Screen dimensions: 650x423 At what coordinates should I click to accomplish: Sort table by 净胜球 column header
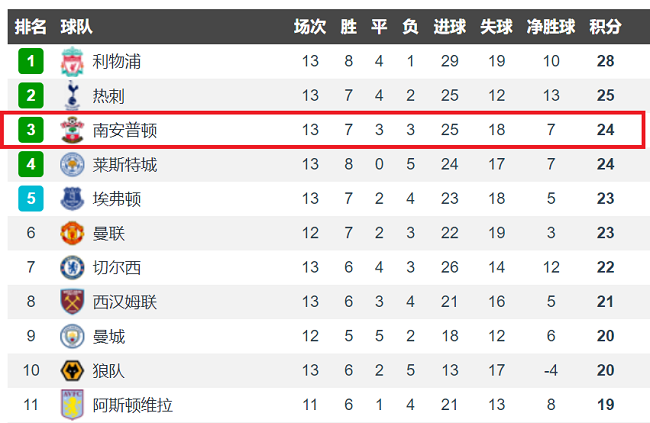coord(551,26)
